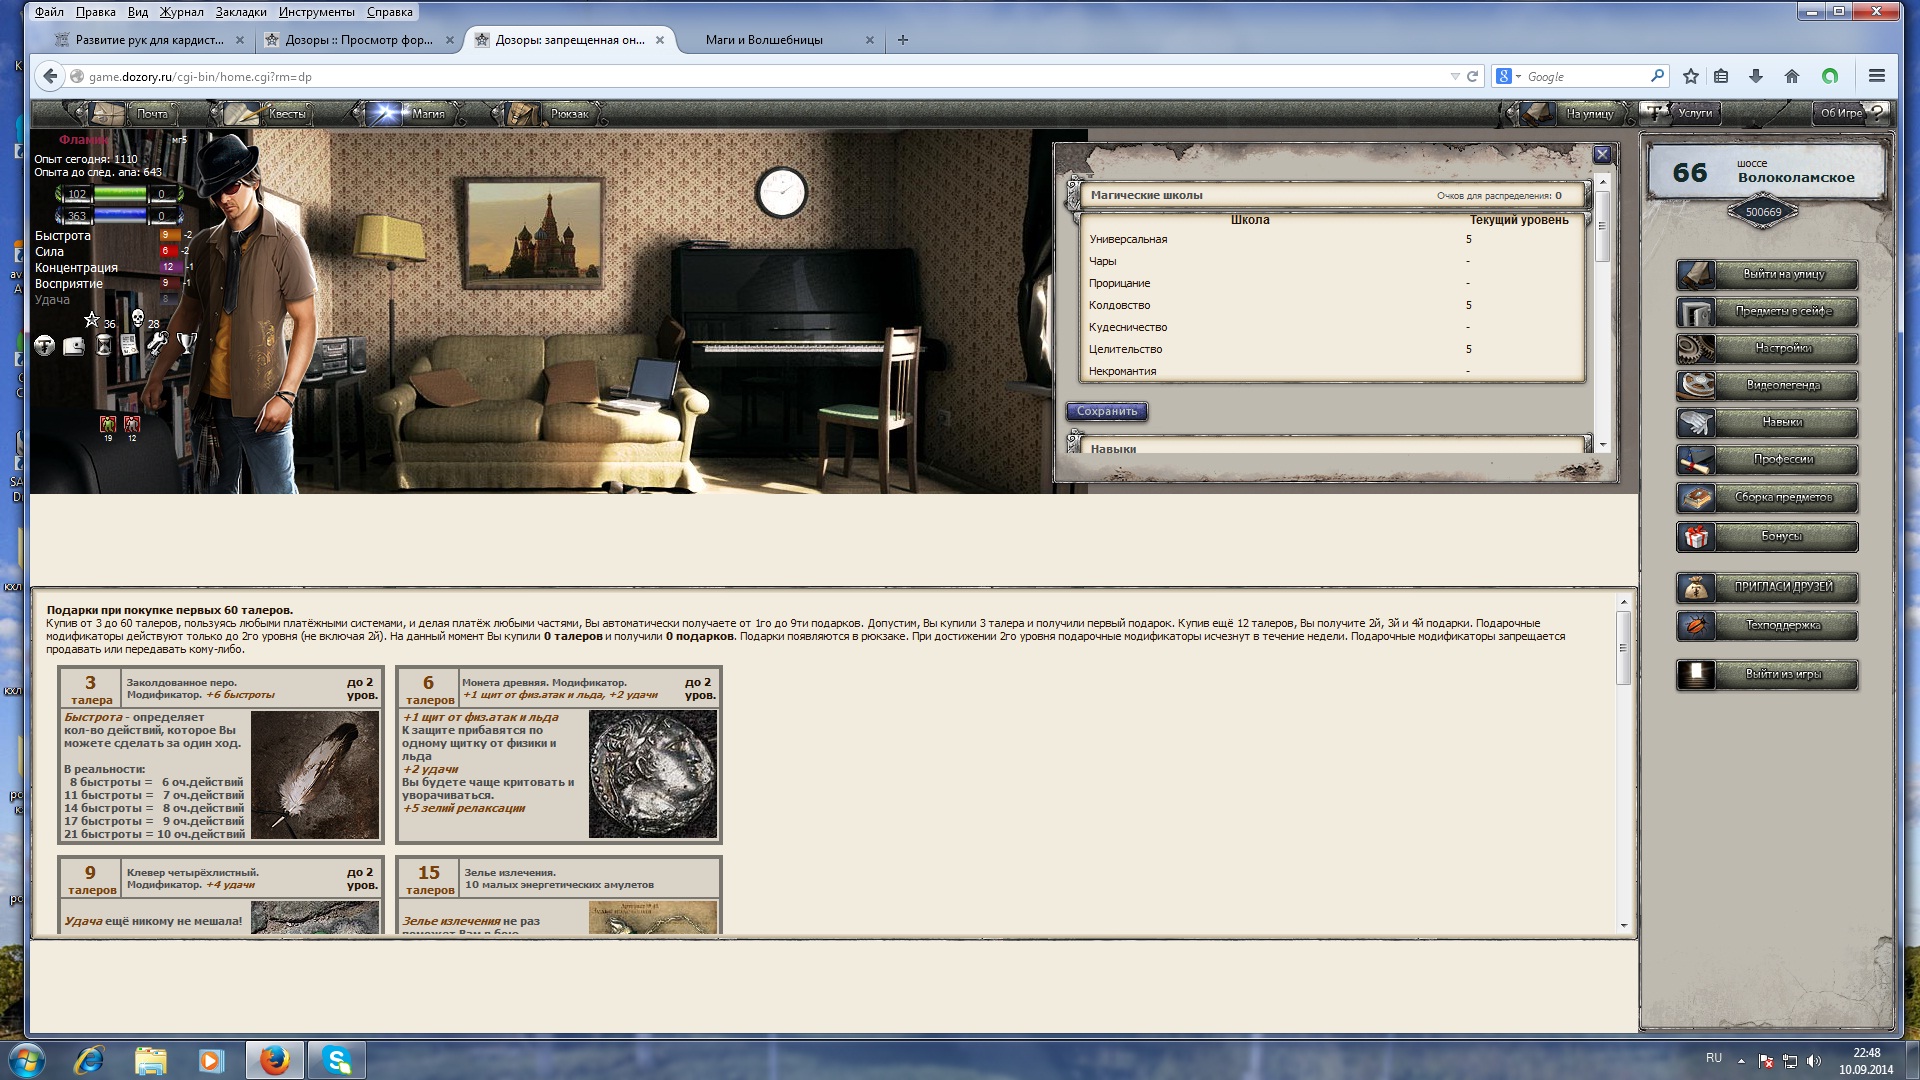Screen dimensions: 1920x1080
Task: Open Google search engine dropdown arrow
Action: 1518,77
